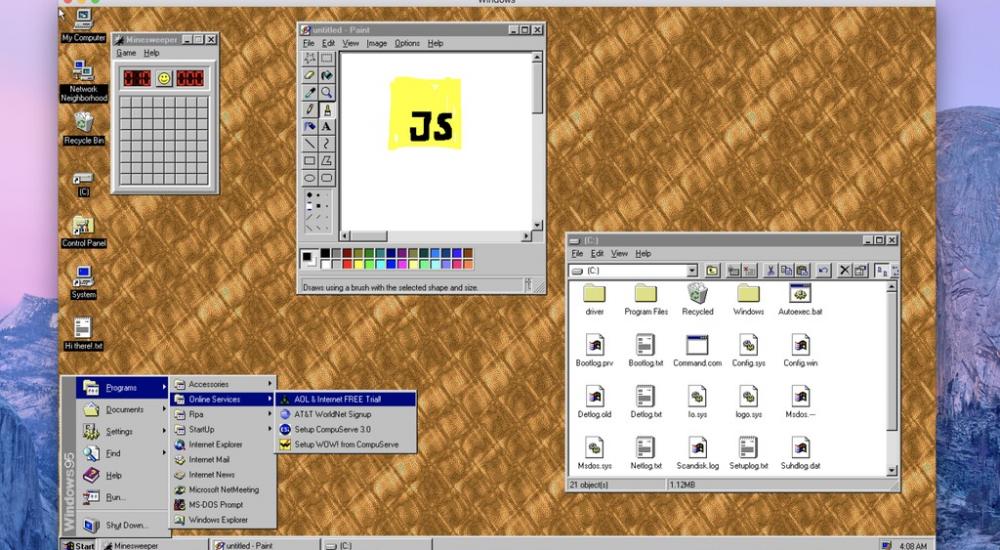This screenshot has width=1000, height=550.
Task: Pick the yellow color swatch in Paint palette
Action: 357,265
